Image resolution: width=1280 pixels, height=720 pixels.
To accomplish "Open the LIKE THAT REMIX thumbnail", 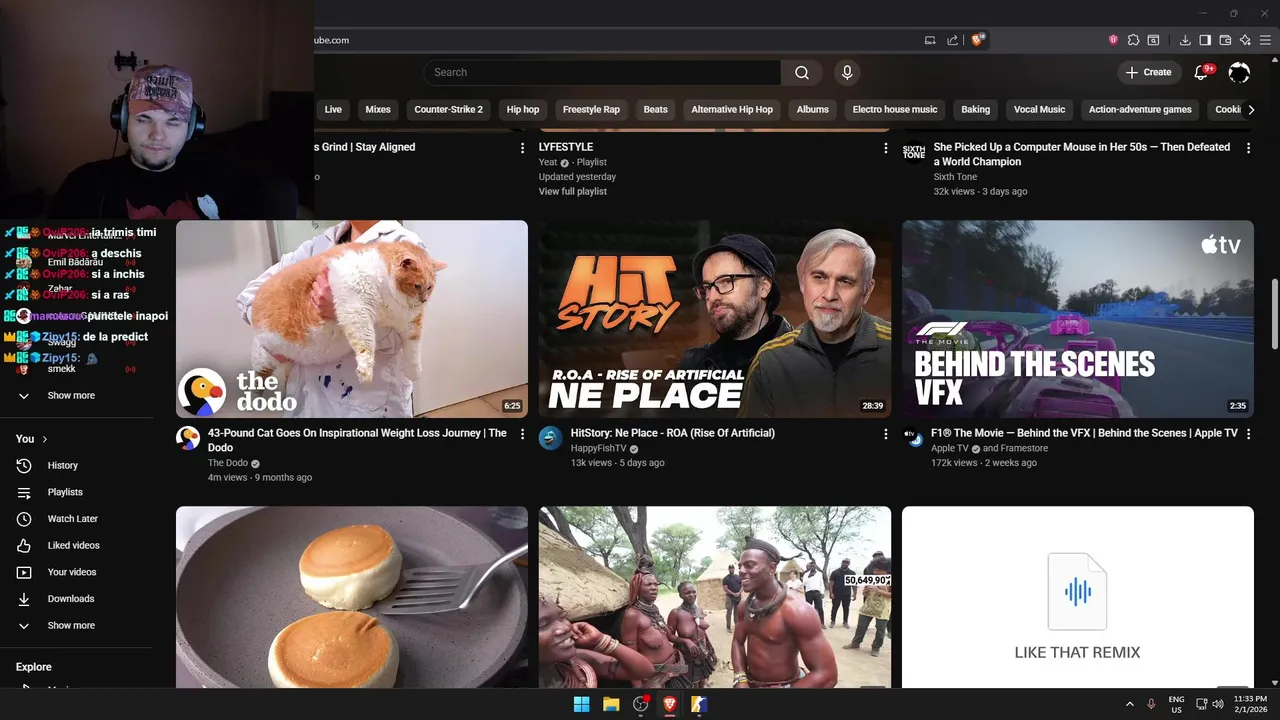I will [x=1078, y=597].
